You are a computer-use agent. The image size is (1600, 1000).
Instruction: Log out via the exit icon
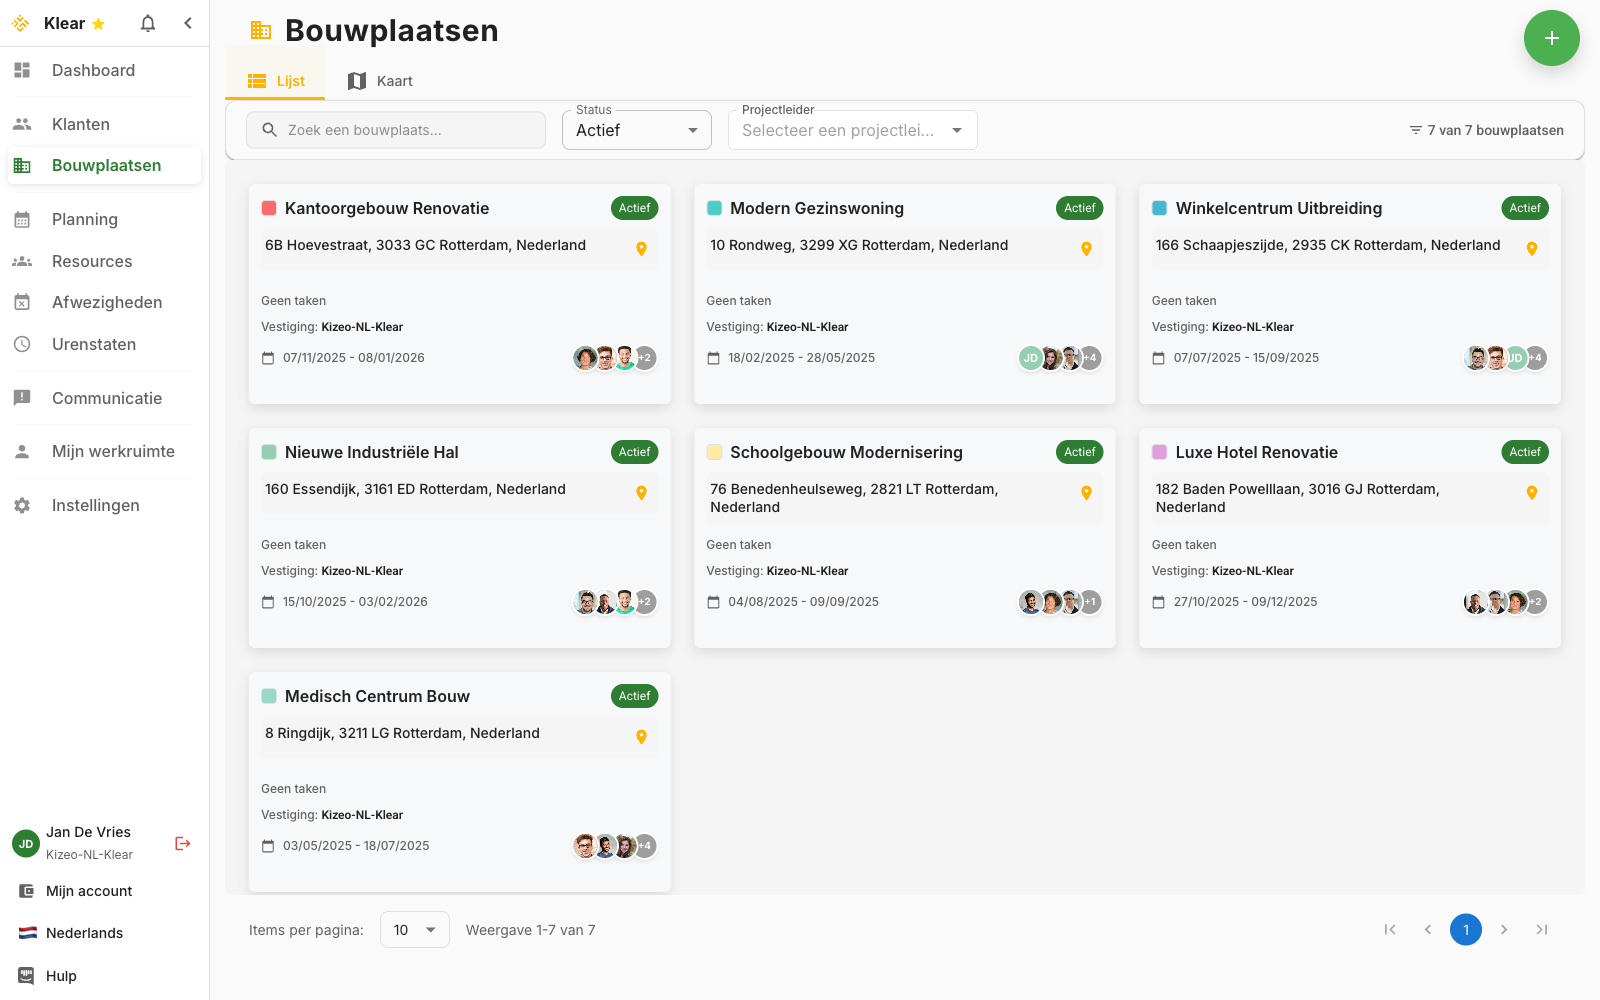click(182, 843)
